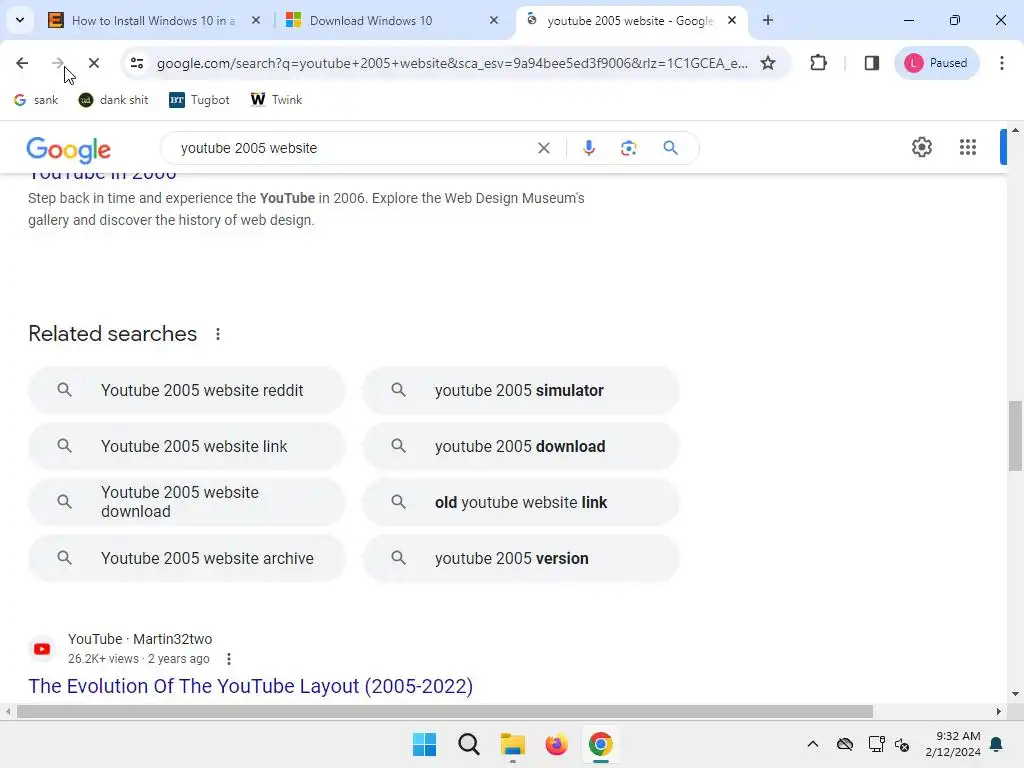Search by image with Lens icon
This screenshot has width=1024, height=768.
pos(628,148)
